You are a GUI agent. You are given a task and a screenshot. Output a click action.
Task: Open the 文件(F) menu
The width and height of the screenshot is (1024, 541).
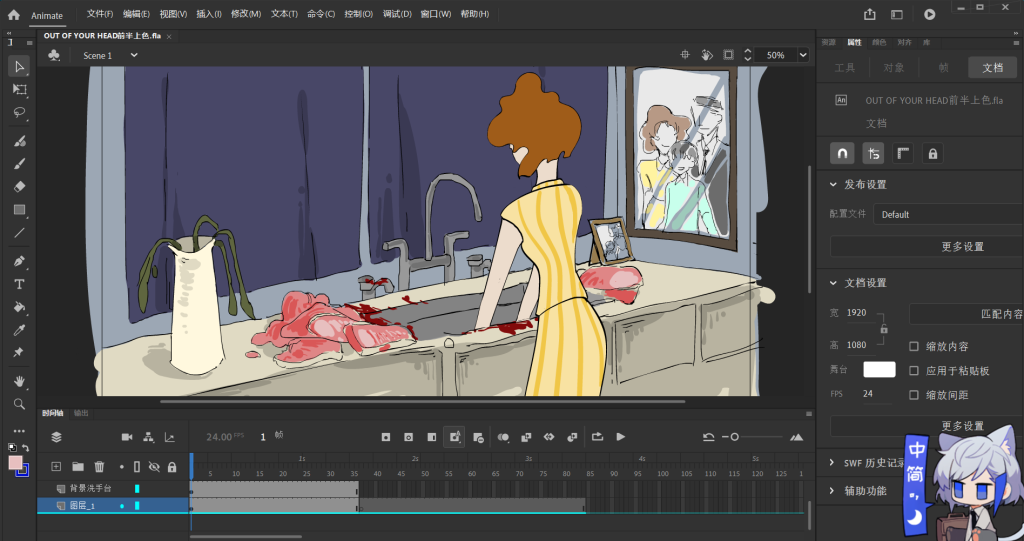coord(100,14)
